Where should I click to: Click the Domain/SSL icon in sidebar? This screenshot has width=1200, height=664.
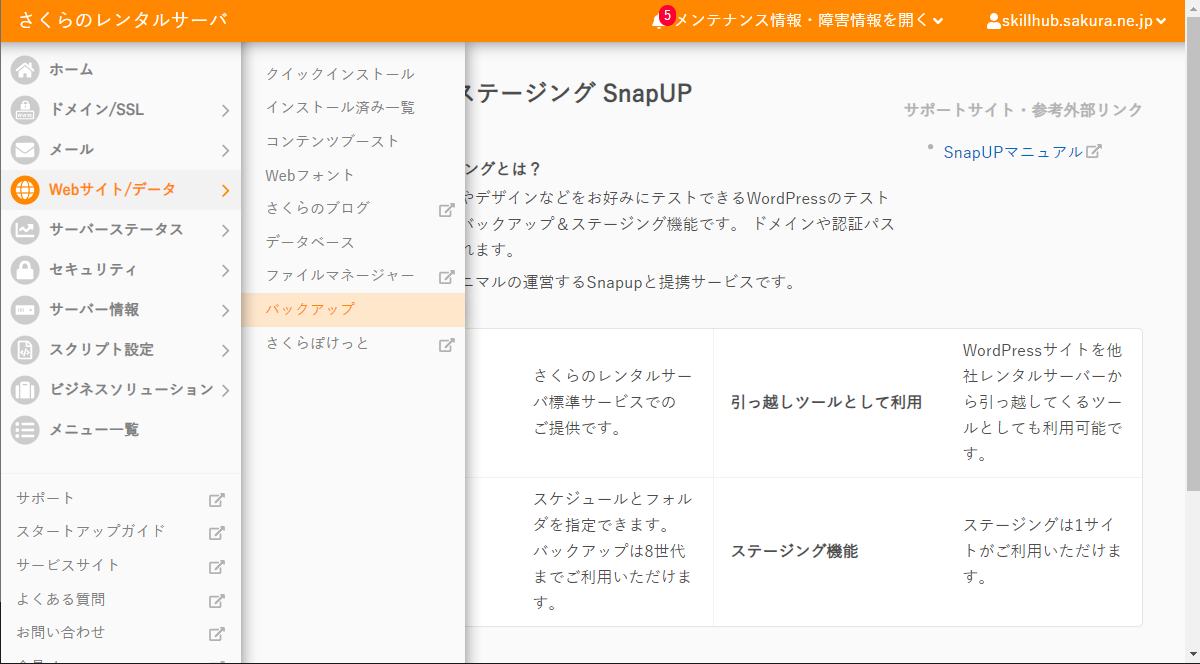tap(25, 110)
